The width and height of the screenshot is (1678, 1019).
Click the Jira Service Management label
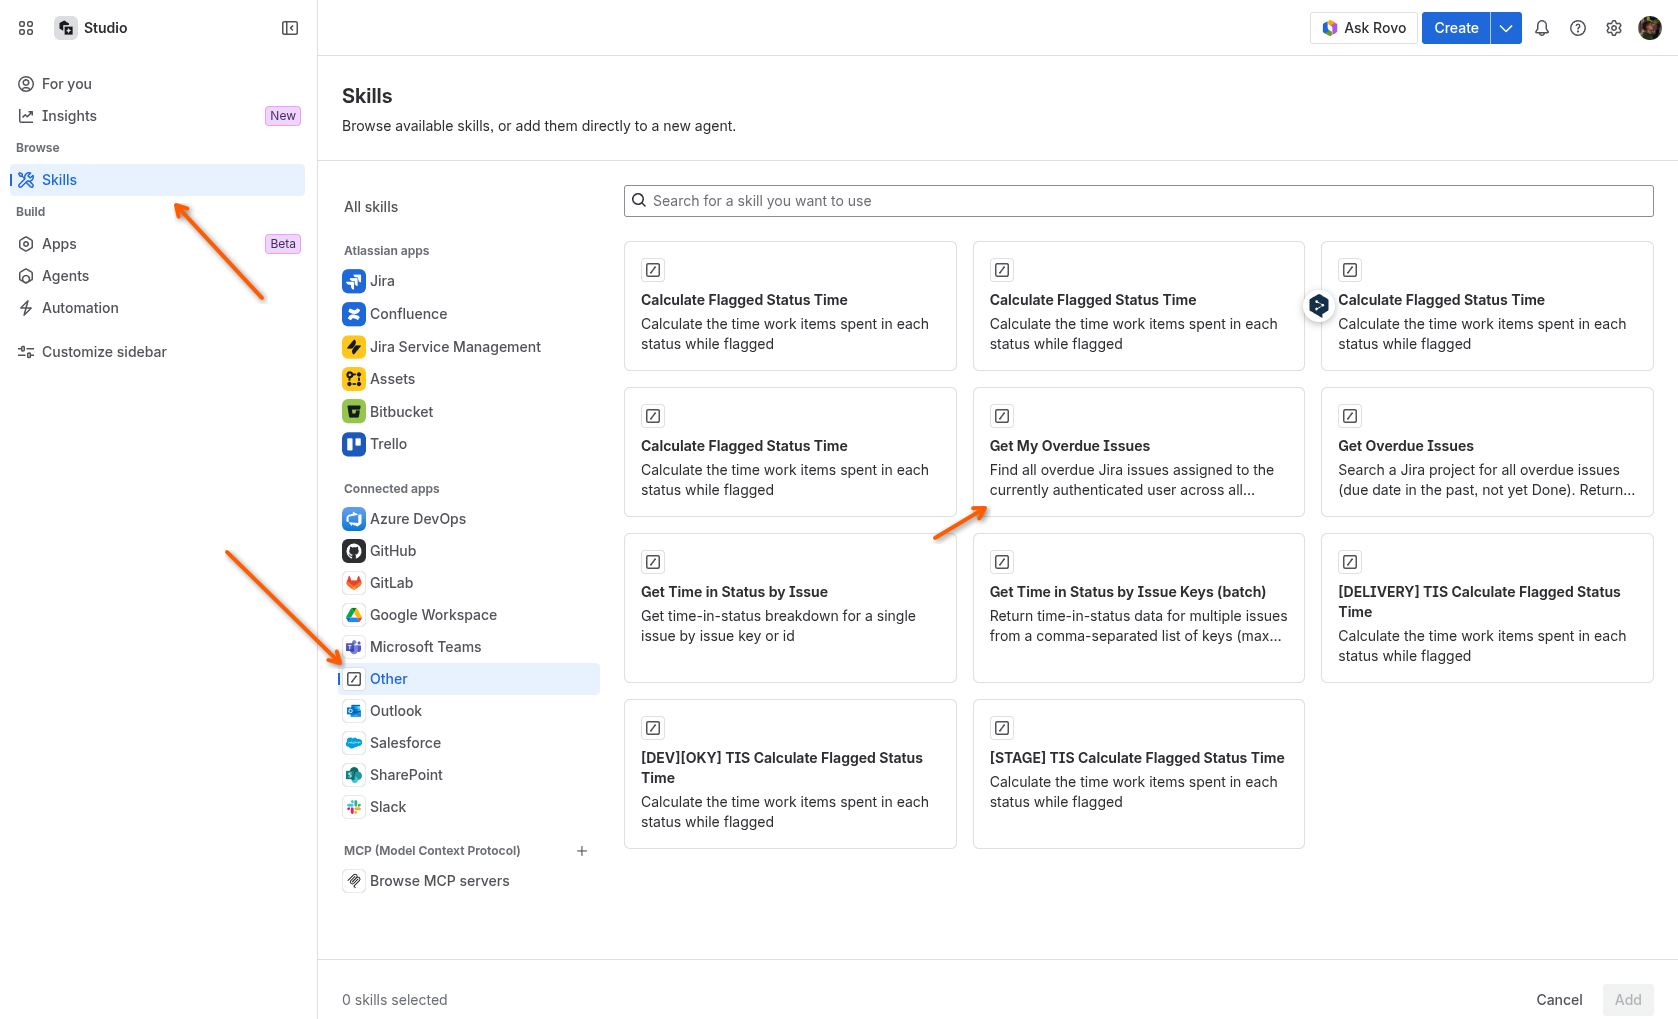pyautogui.click(x=455, y=347)
